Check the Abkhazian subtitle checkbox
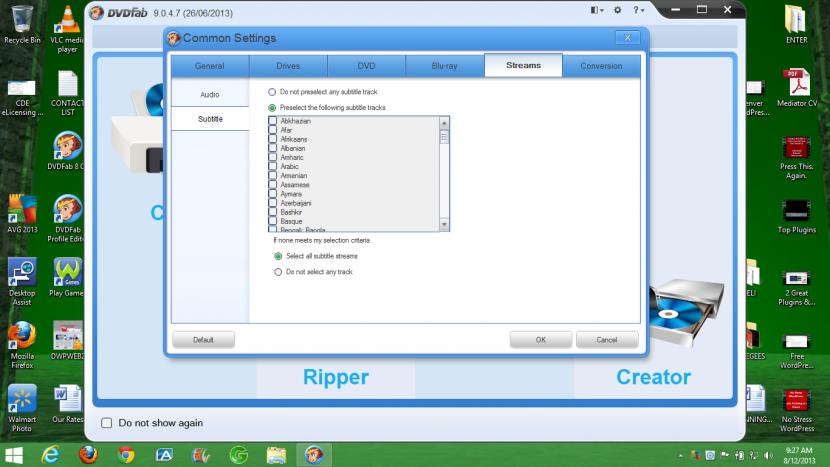The image size is (830, 467). (273, 121)
